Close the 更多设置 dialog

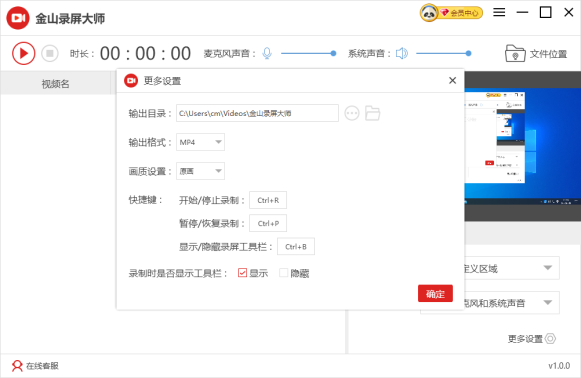[452, 80]
